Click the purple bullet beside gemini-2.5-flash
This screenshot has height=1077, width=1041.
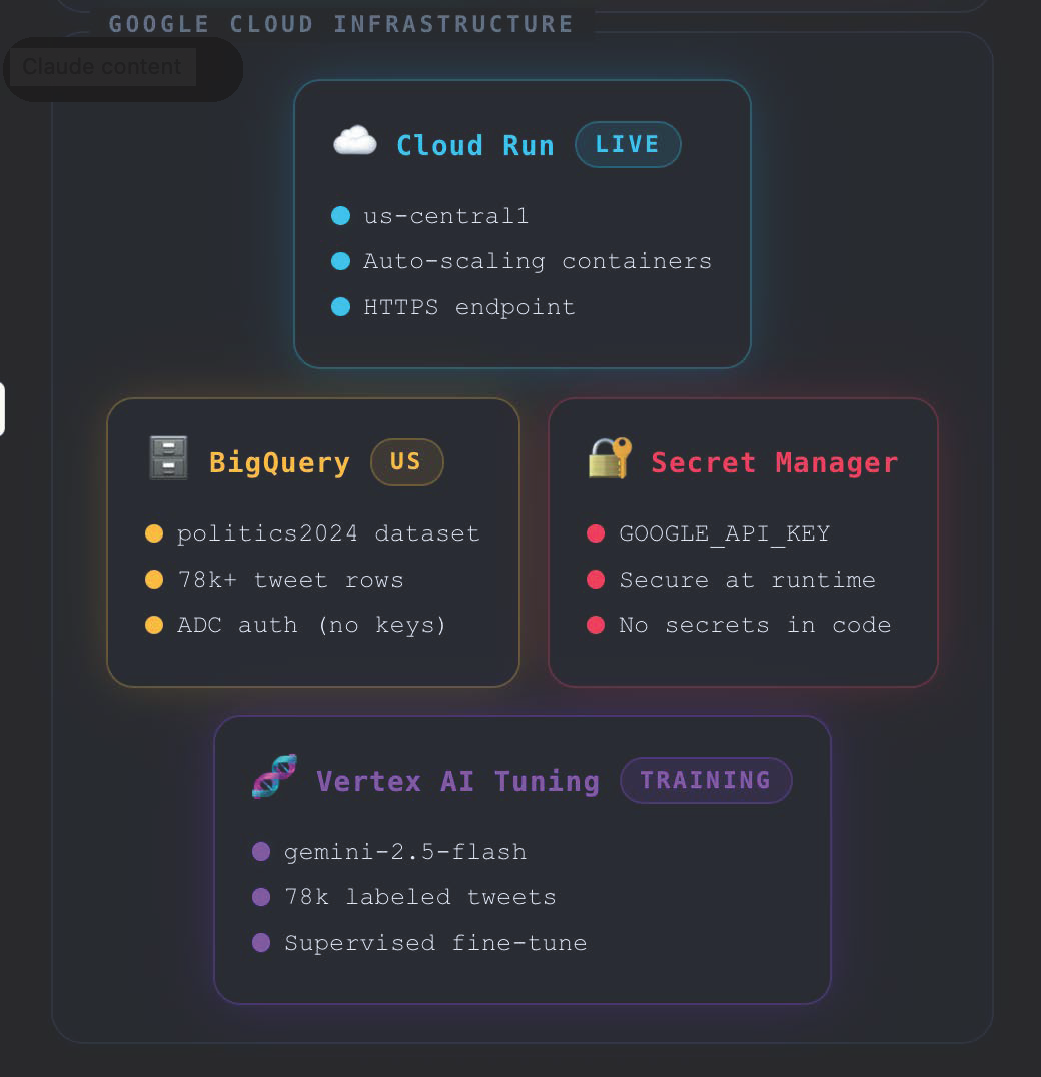point(261,852)
